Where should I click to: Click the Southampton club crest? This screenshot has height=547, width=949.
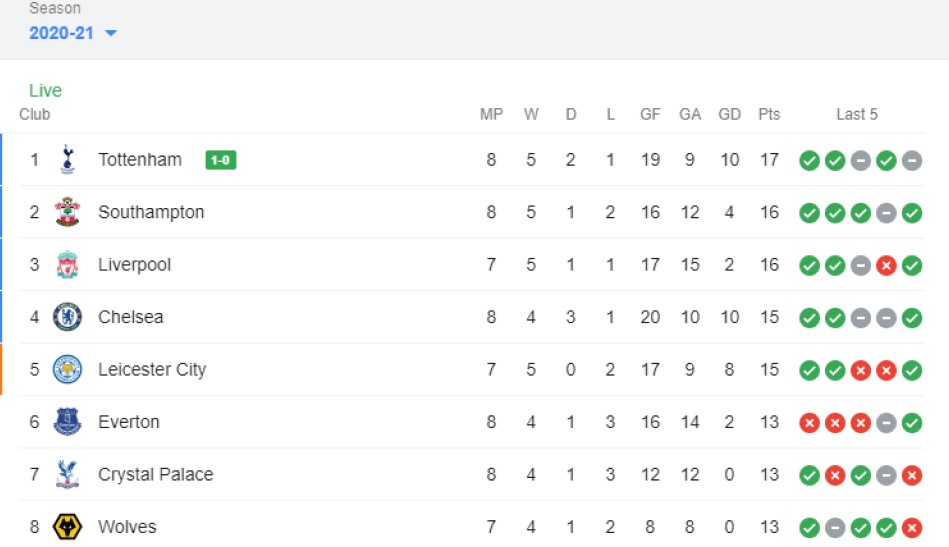pyautogui.click(x=67, y=212)
